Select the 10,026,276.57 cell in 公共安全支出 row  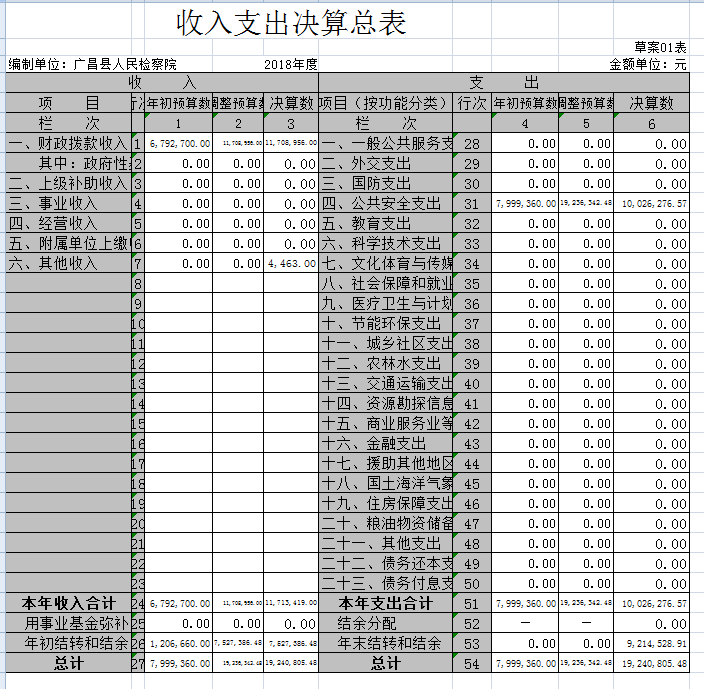(x=651, y=204)
